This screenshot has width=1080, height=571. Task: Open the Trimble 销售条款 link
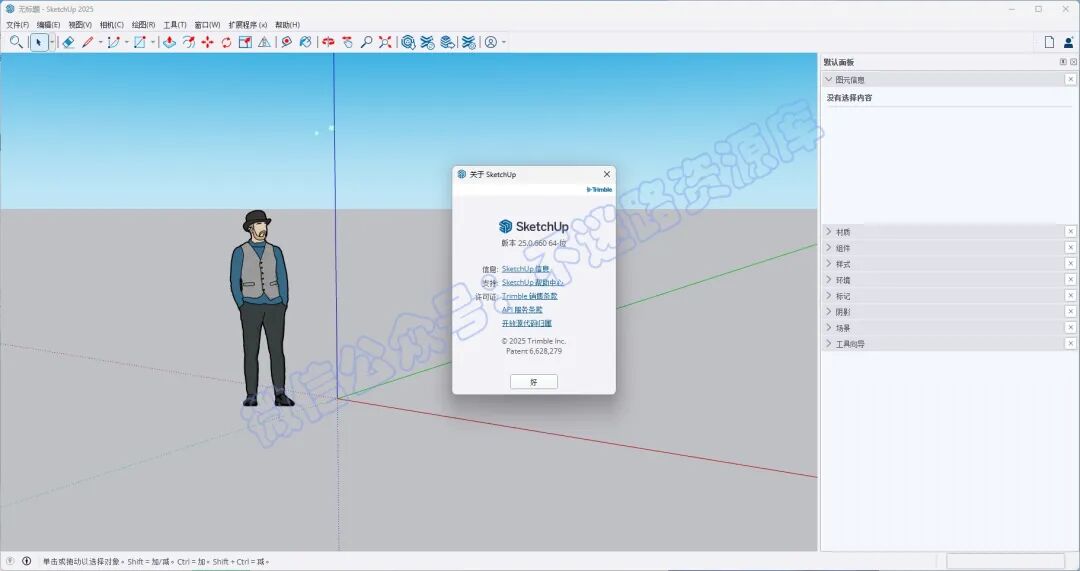[x=530, y=296]
